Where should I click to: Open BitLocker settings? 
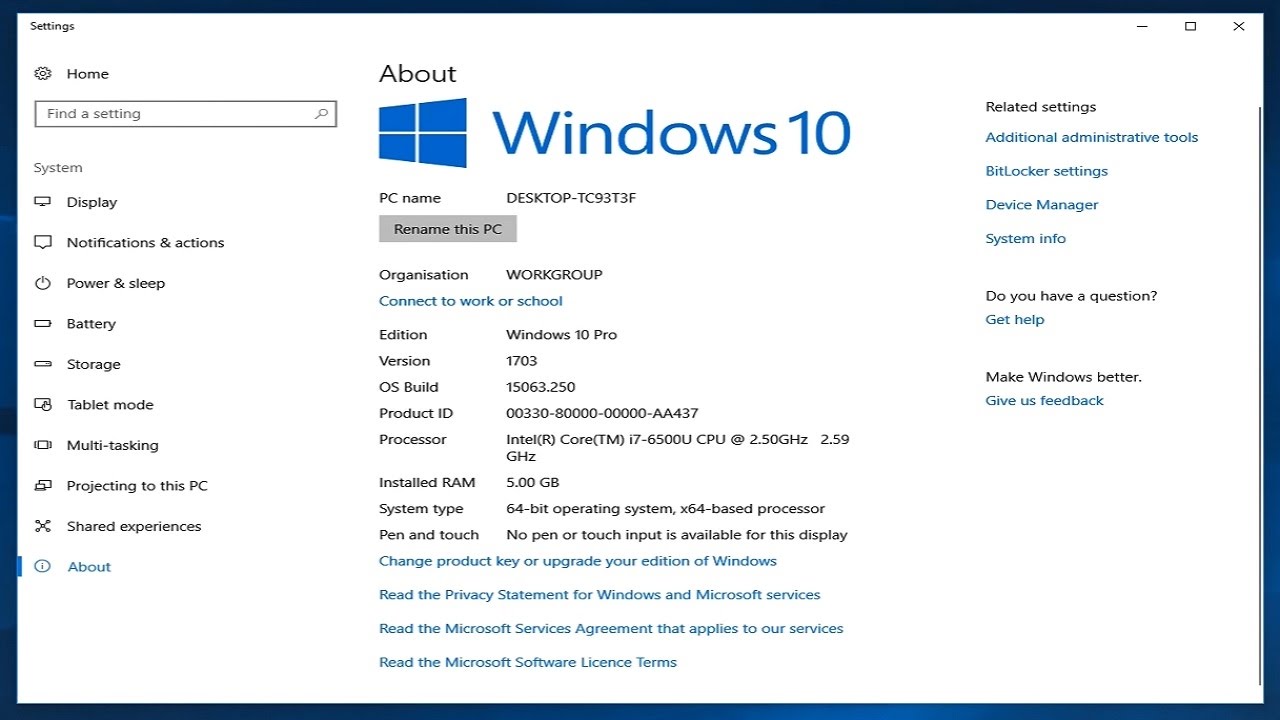click(x=1047, y=171)
